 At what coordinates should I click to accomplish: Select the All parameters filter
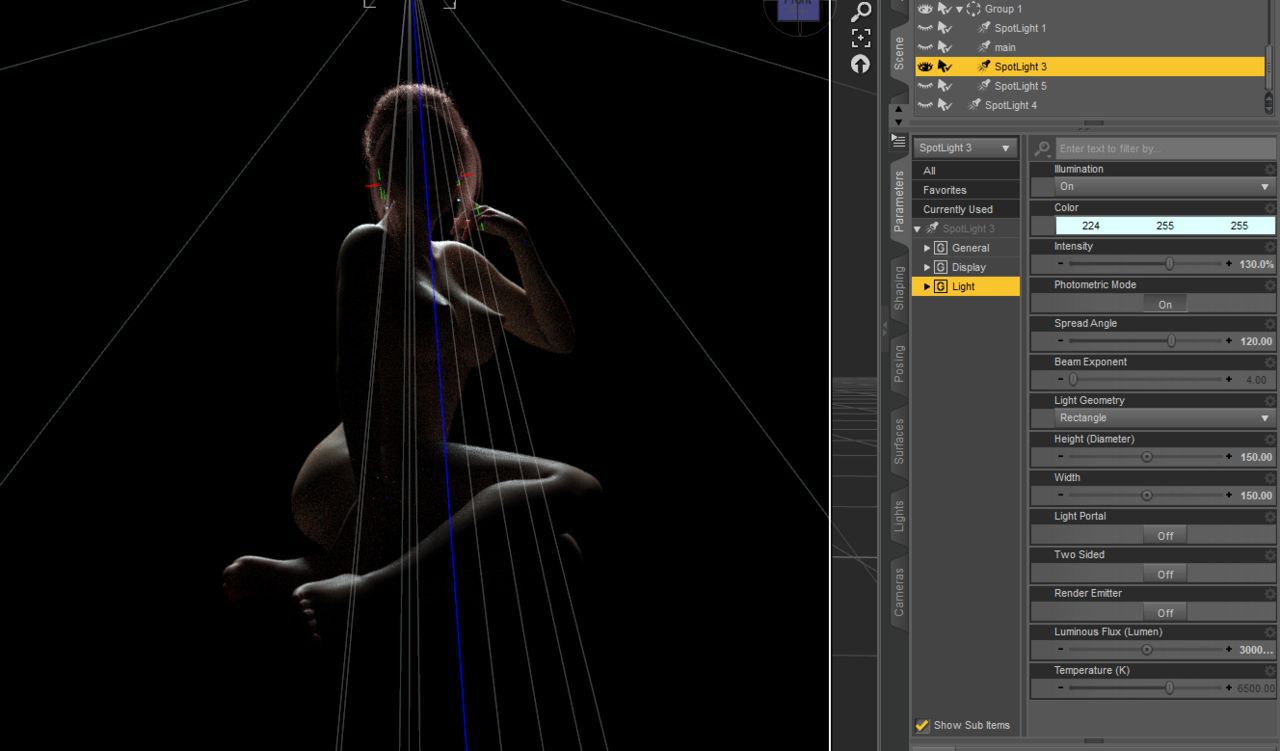965,171
